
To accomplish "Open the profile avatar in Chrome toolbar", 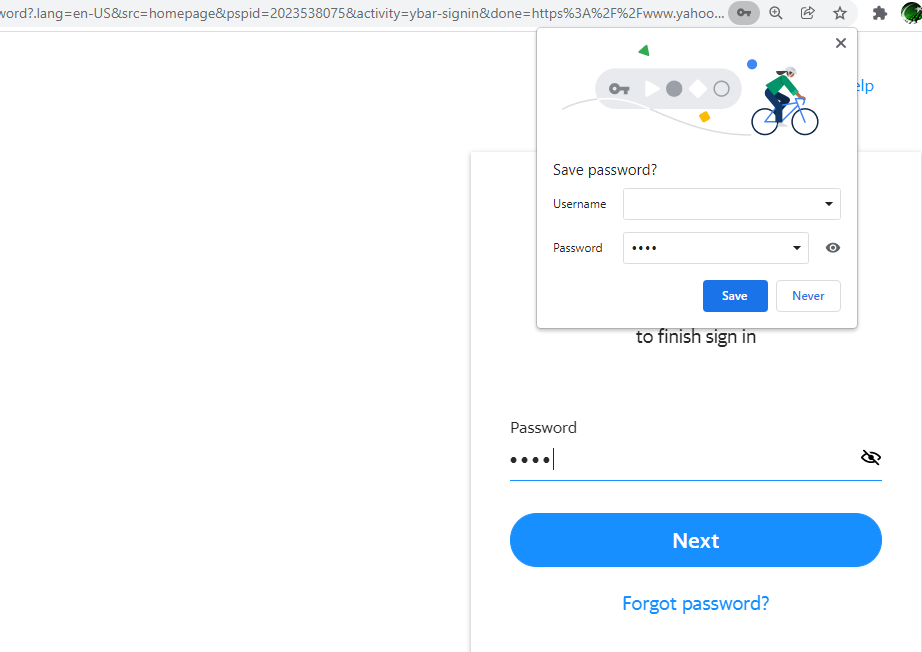I will coord(912,13).
